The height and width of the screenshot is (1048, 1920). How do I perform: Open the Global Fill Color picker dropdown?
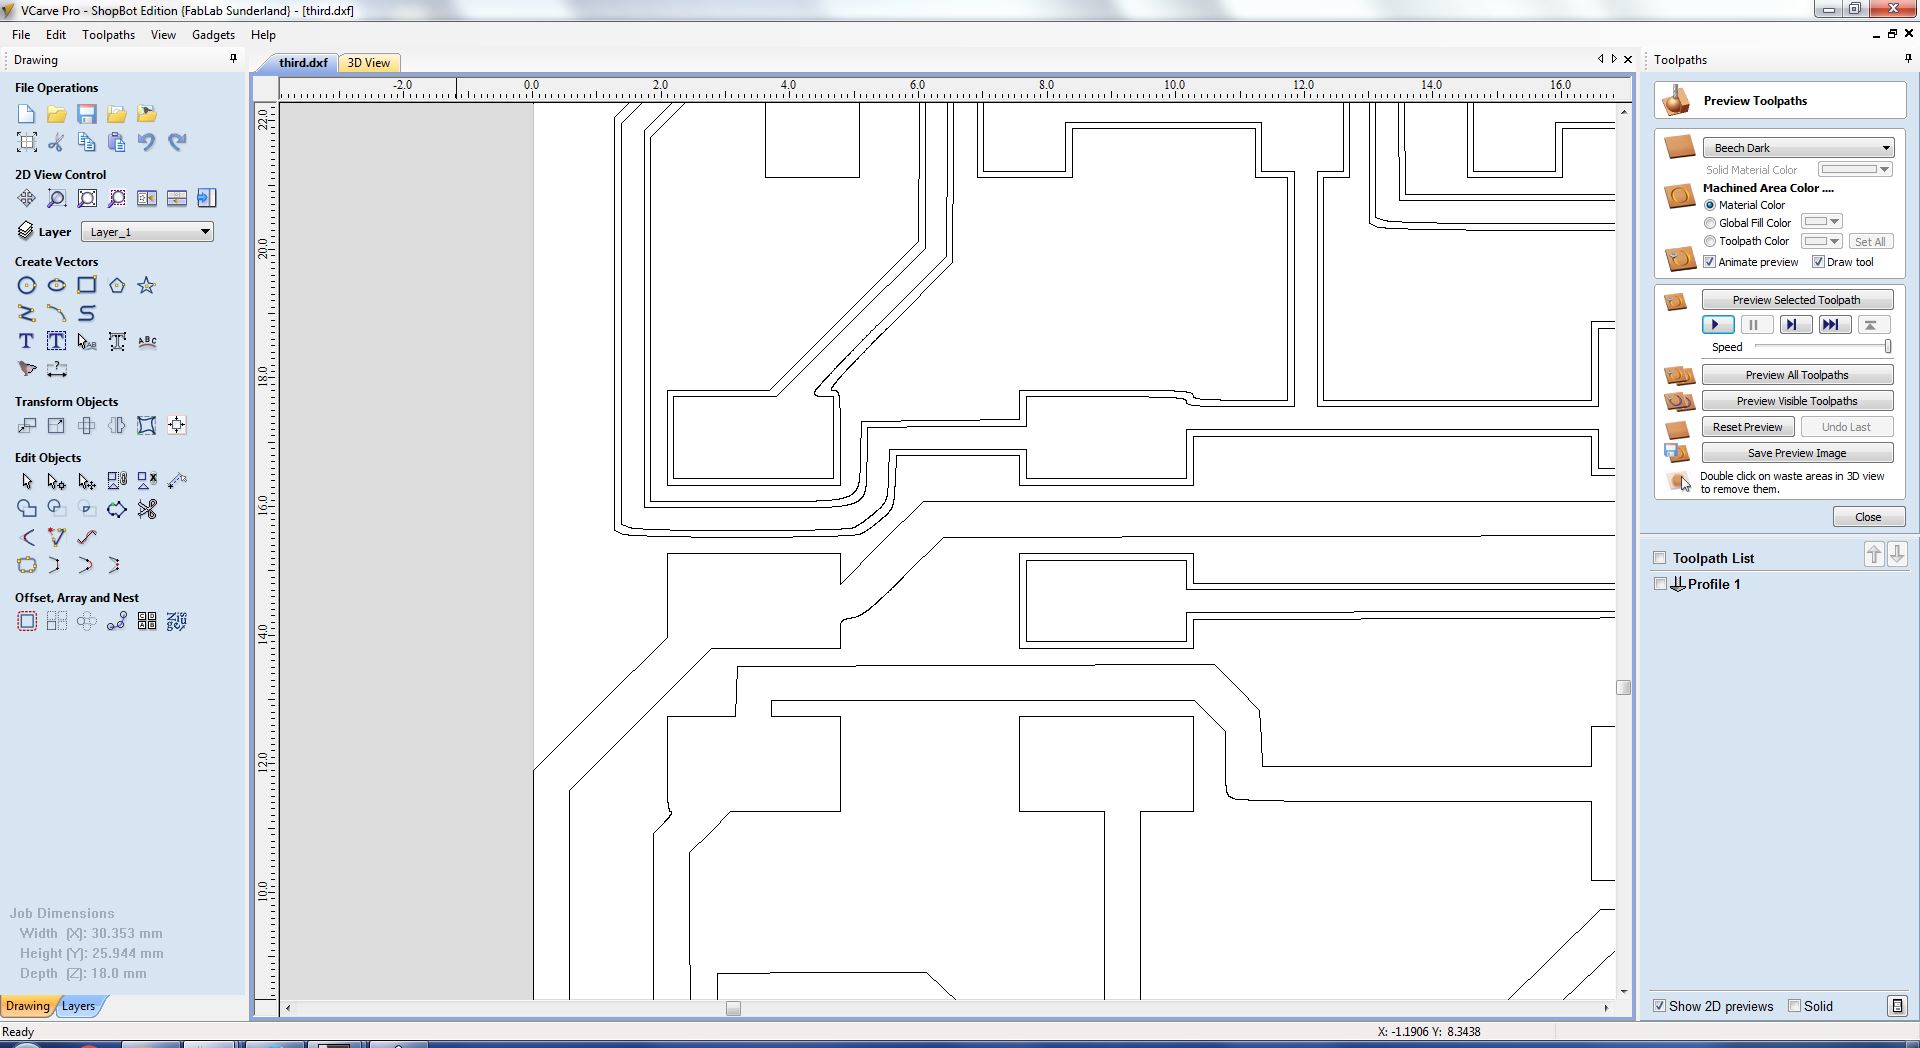pyautogui.click(x=1821, y=222)
